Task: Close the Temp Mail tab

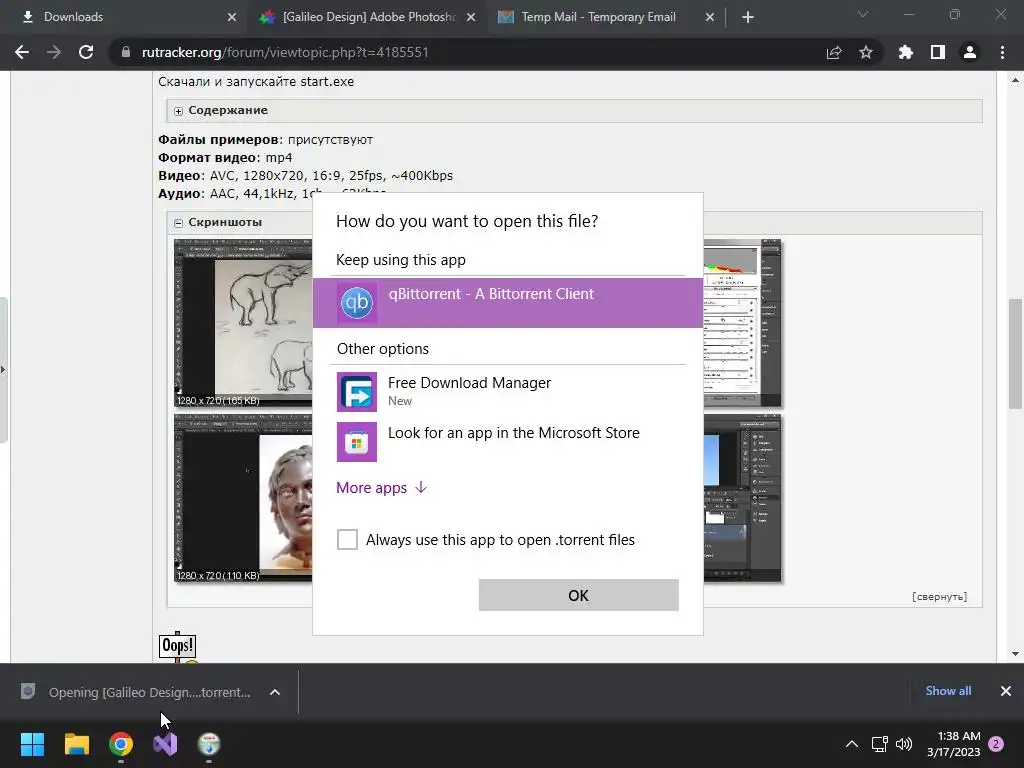Action: click(710, 17)
